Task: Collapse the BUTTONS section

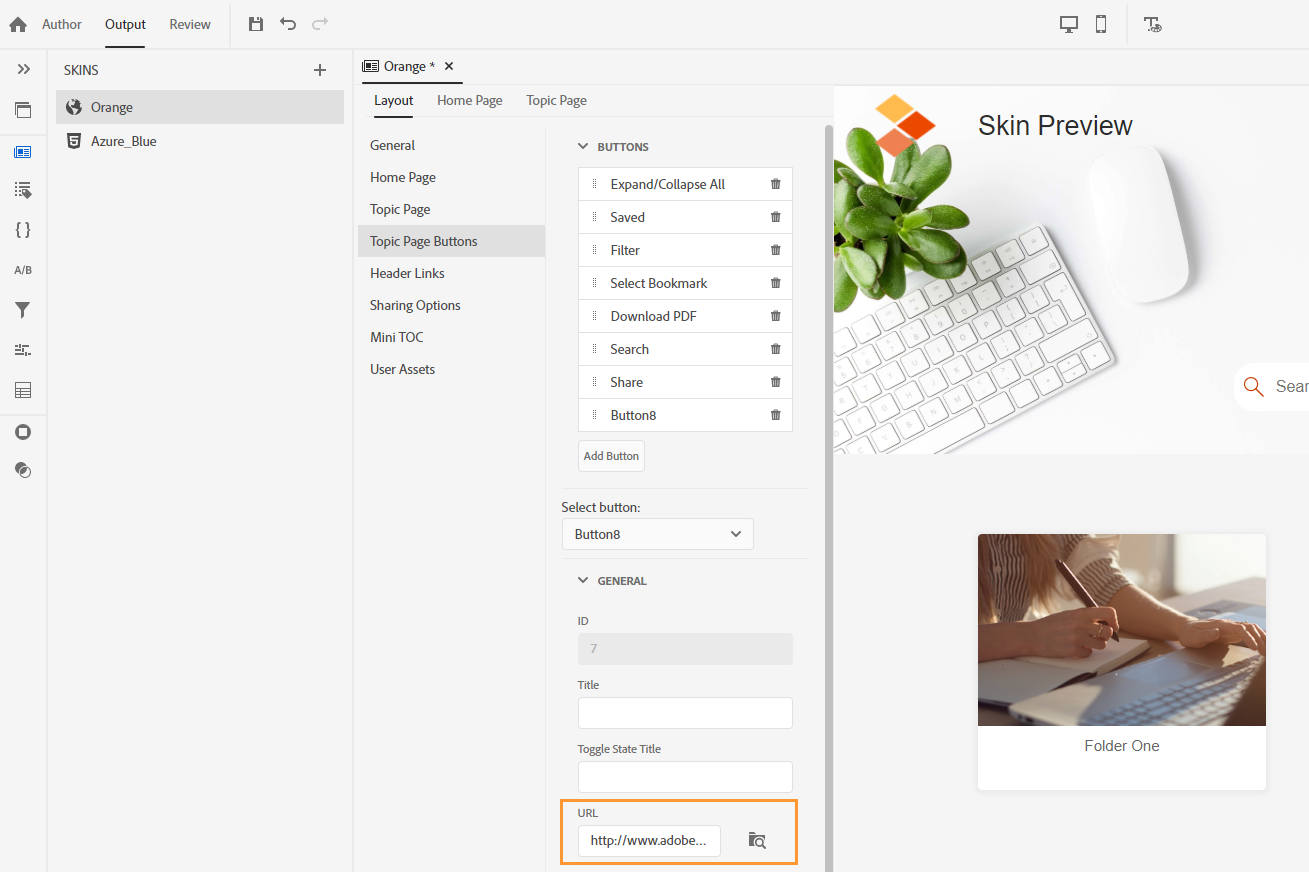Action: point(583,147)
